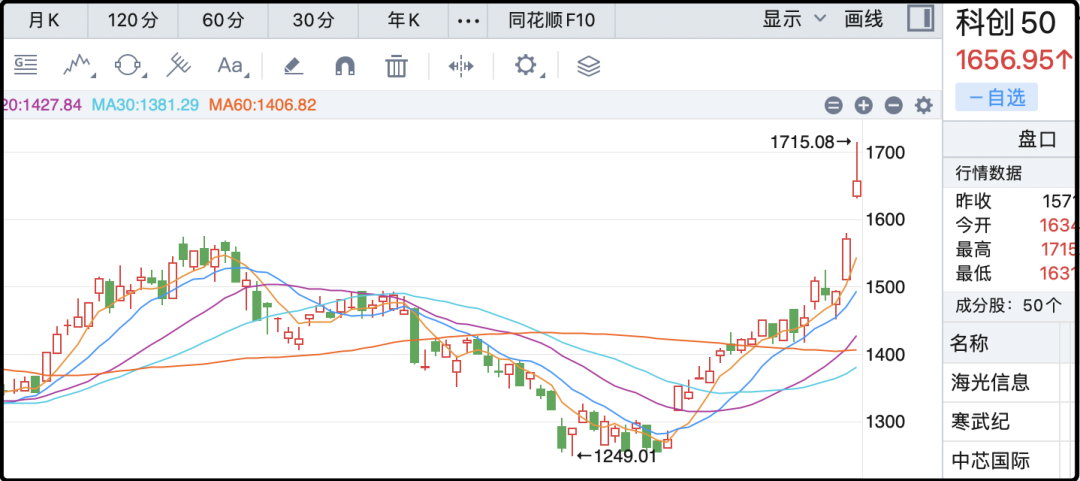Click the 1300 price axis label
This screenshot has height=481, width=1080.
[886, 422]
